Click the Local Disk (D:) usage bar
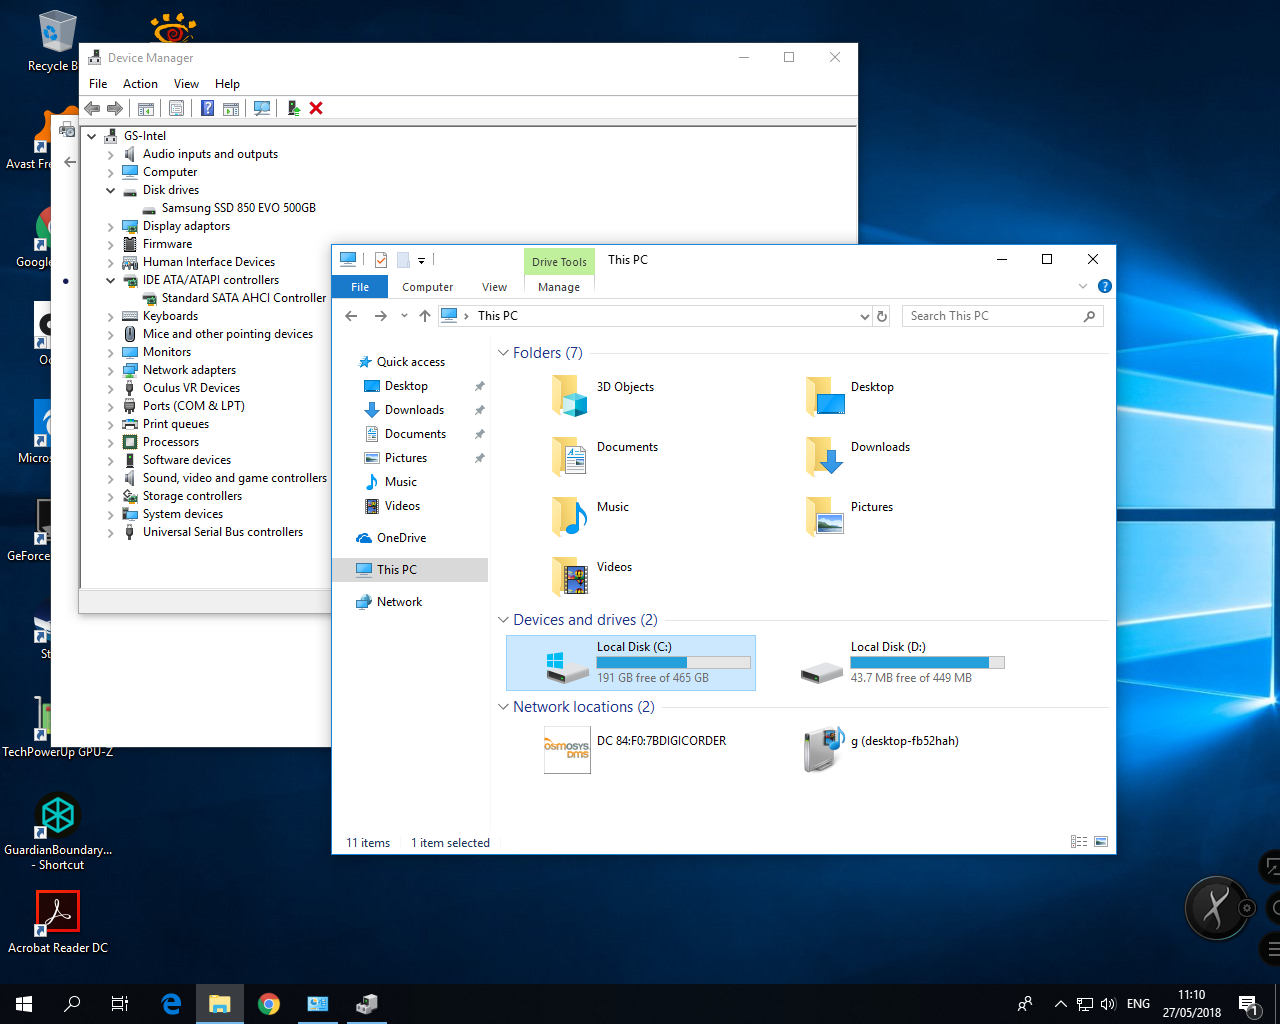 point(927,662)
